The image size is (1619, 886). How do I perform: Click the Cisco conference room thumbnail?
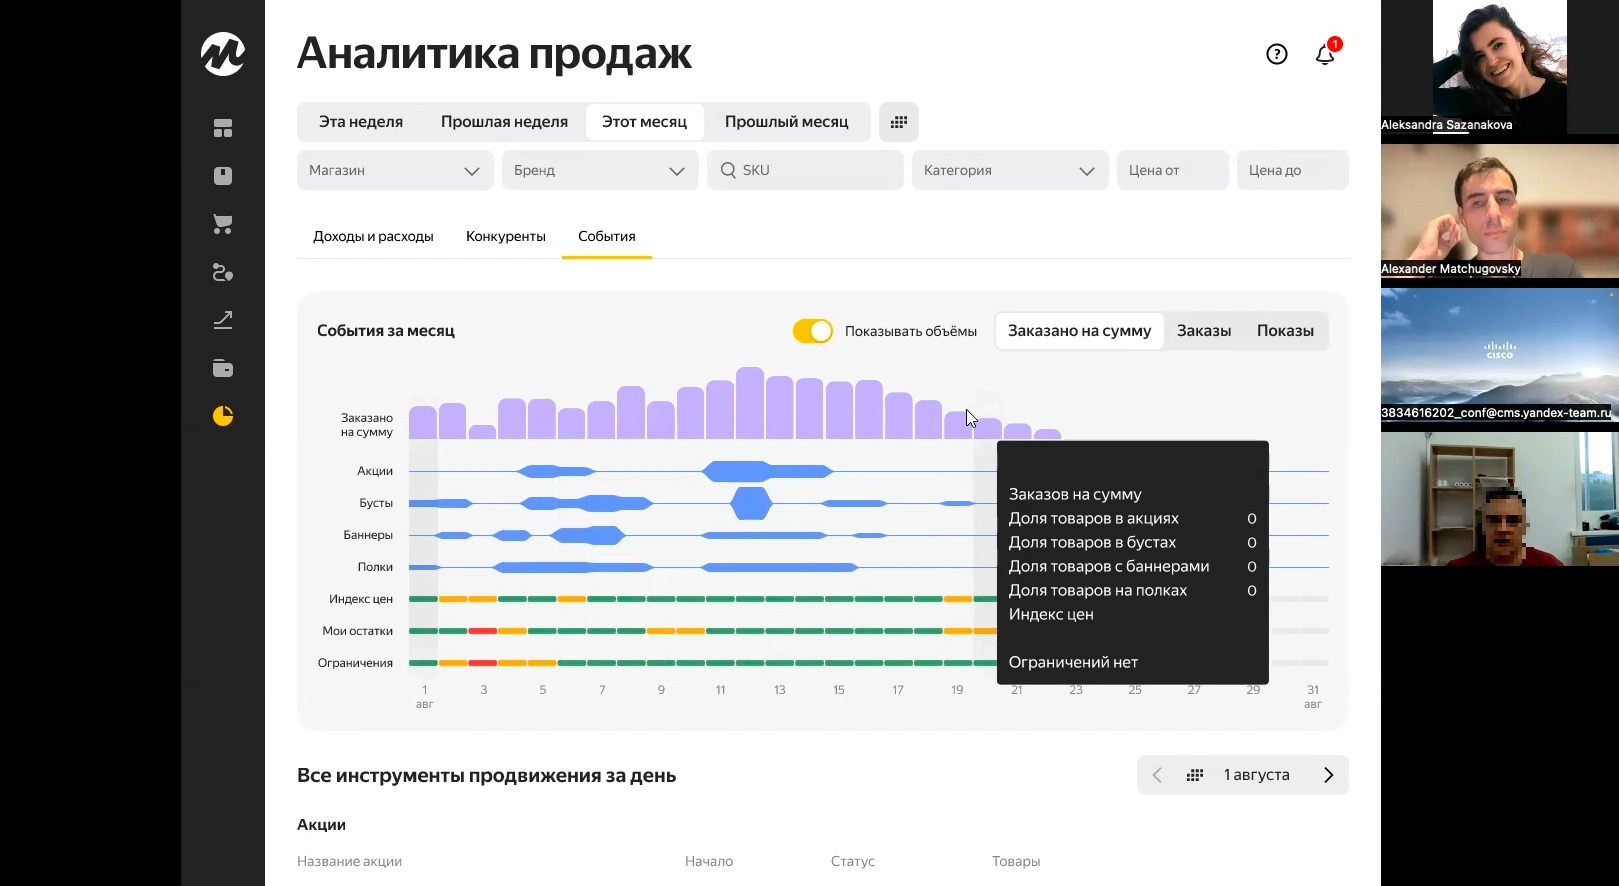1500,355
